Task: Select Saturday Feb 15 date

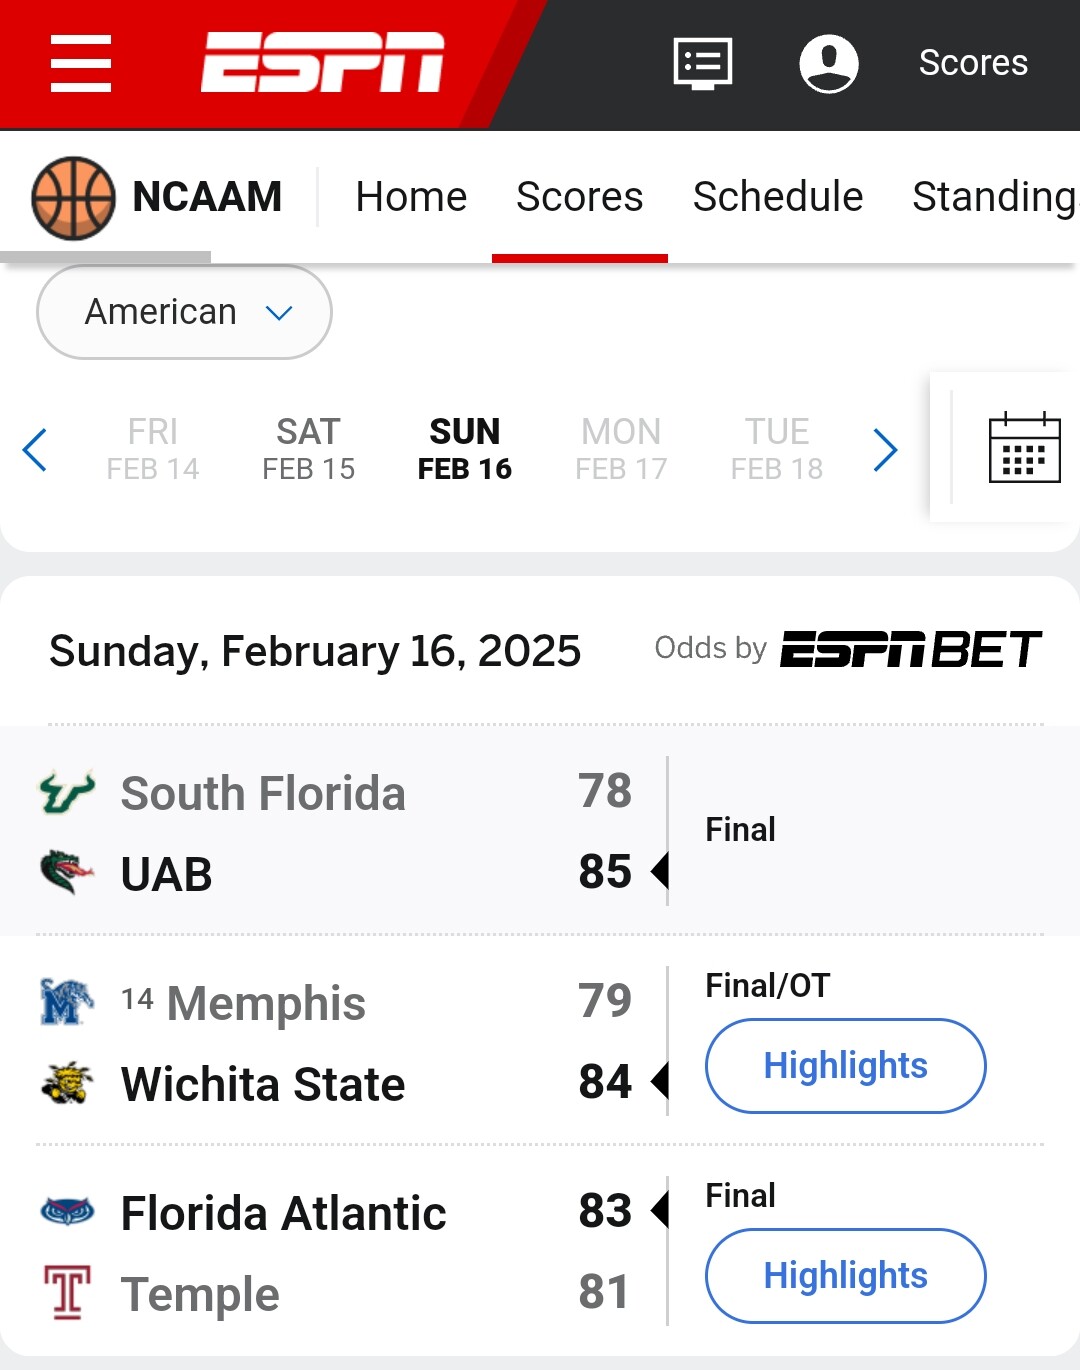Action: point(308,449)
